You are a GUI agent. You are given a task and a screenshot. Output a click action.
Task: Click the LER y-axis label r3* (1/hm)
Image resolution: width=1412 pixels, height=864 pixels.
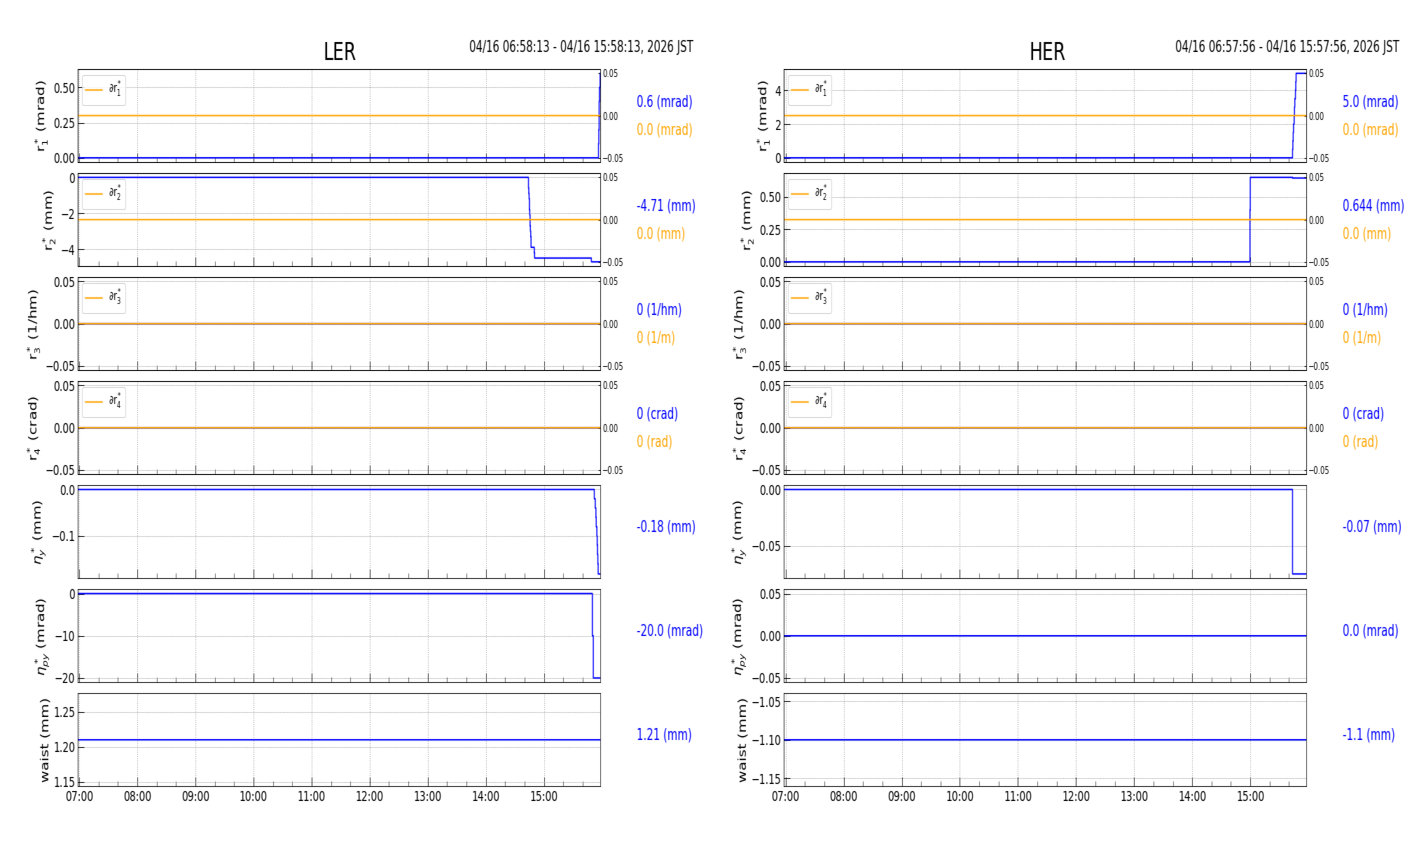[x=33, y=324]
